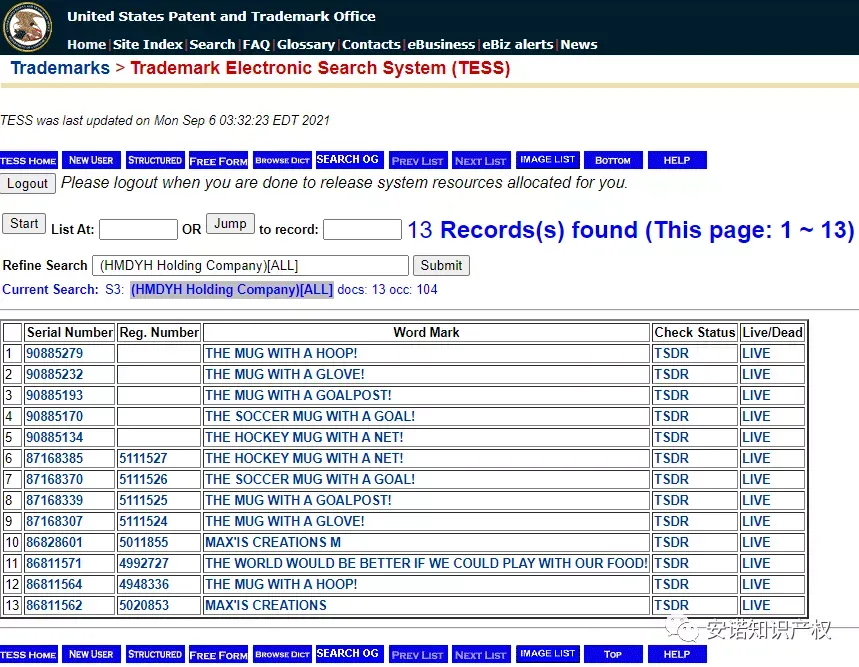
Task: Click the USPTO eagle seal logo
Action: (x=27, y=27)
